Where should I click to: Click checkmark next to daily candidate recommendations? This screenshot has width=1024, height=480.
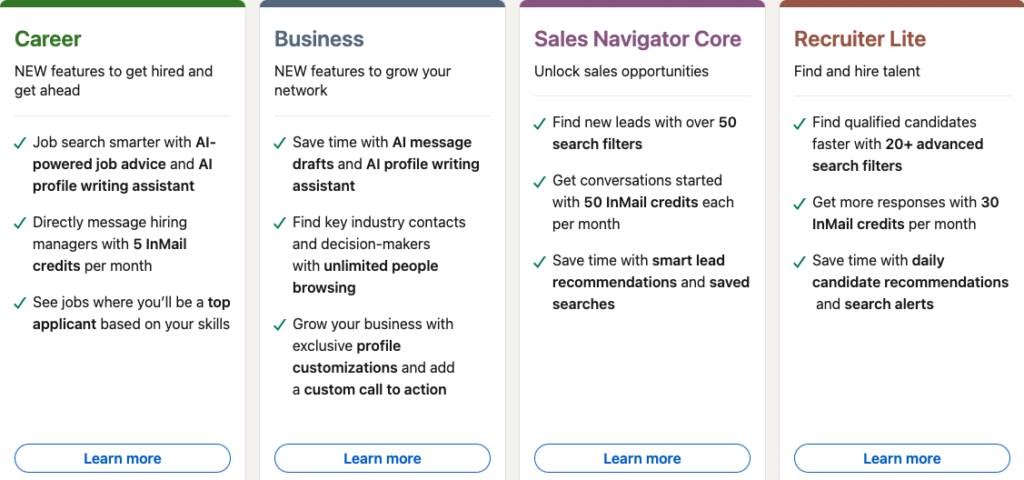(800, 261)
